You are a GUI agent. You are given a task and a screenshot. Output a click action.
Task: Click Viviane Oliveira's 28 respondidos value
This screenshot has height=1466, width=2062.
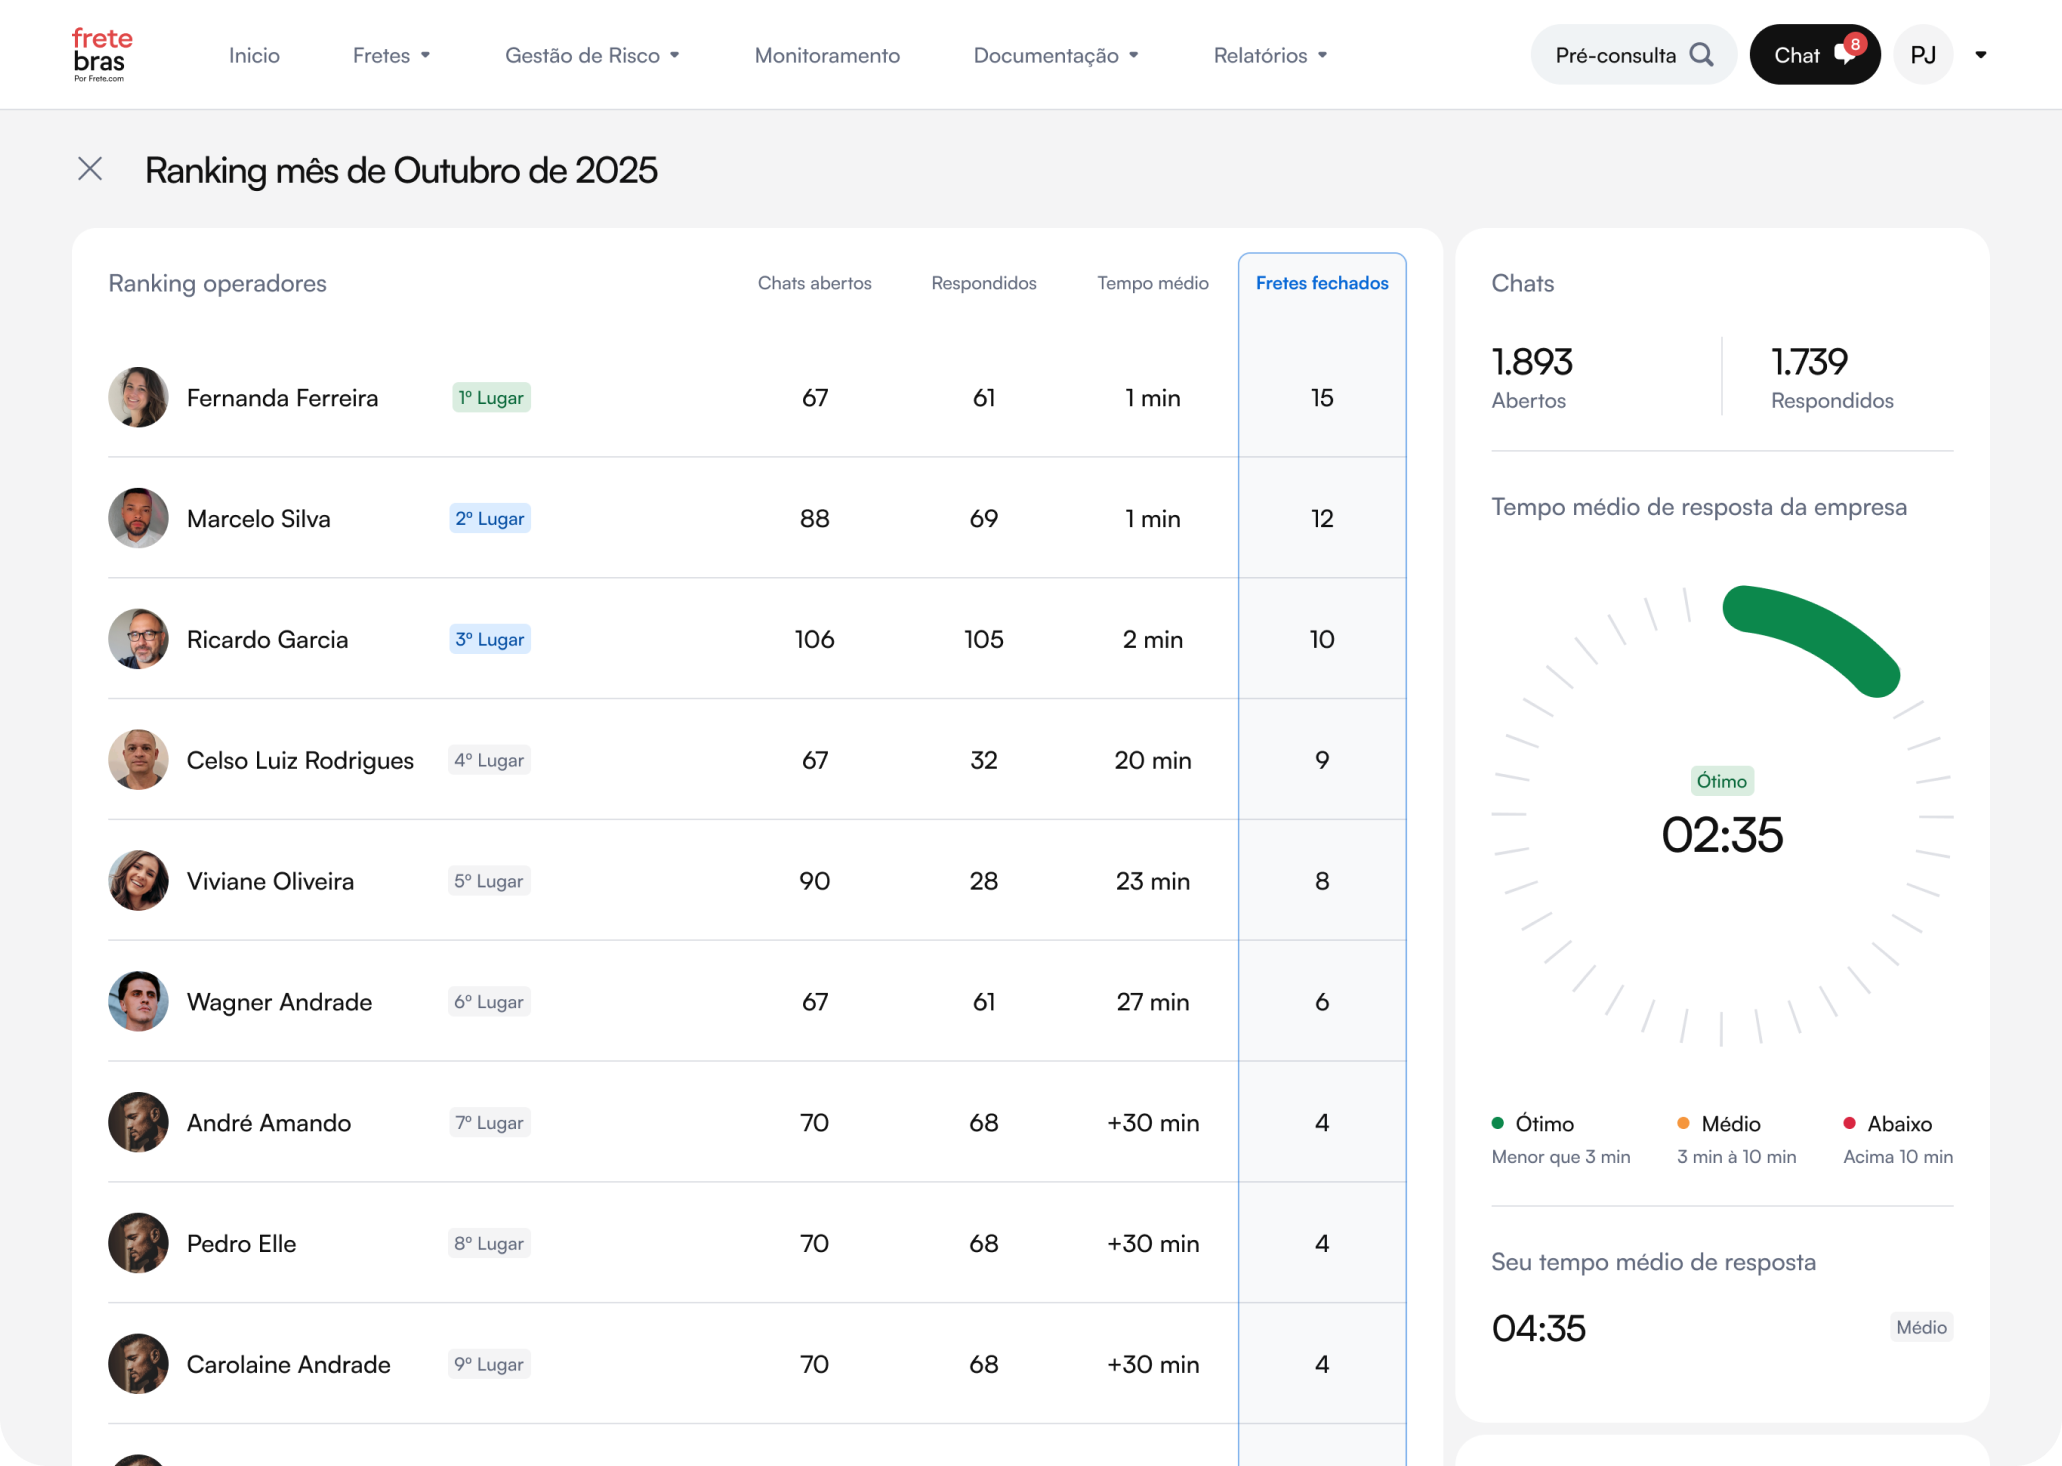[x=984, y=882]
